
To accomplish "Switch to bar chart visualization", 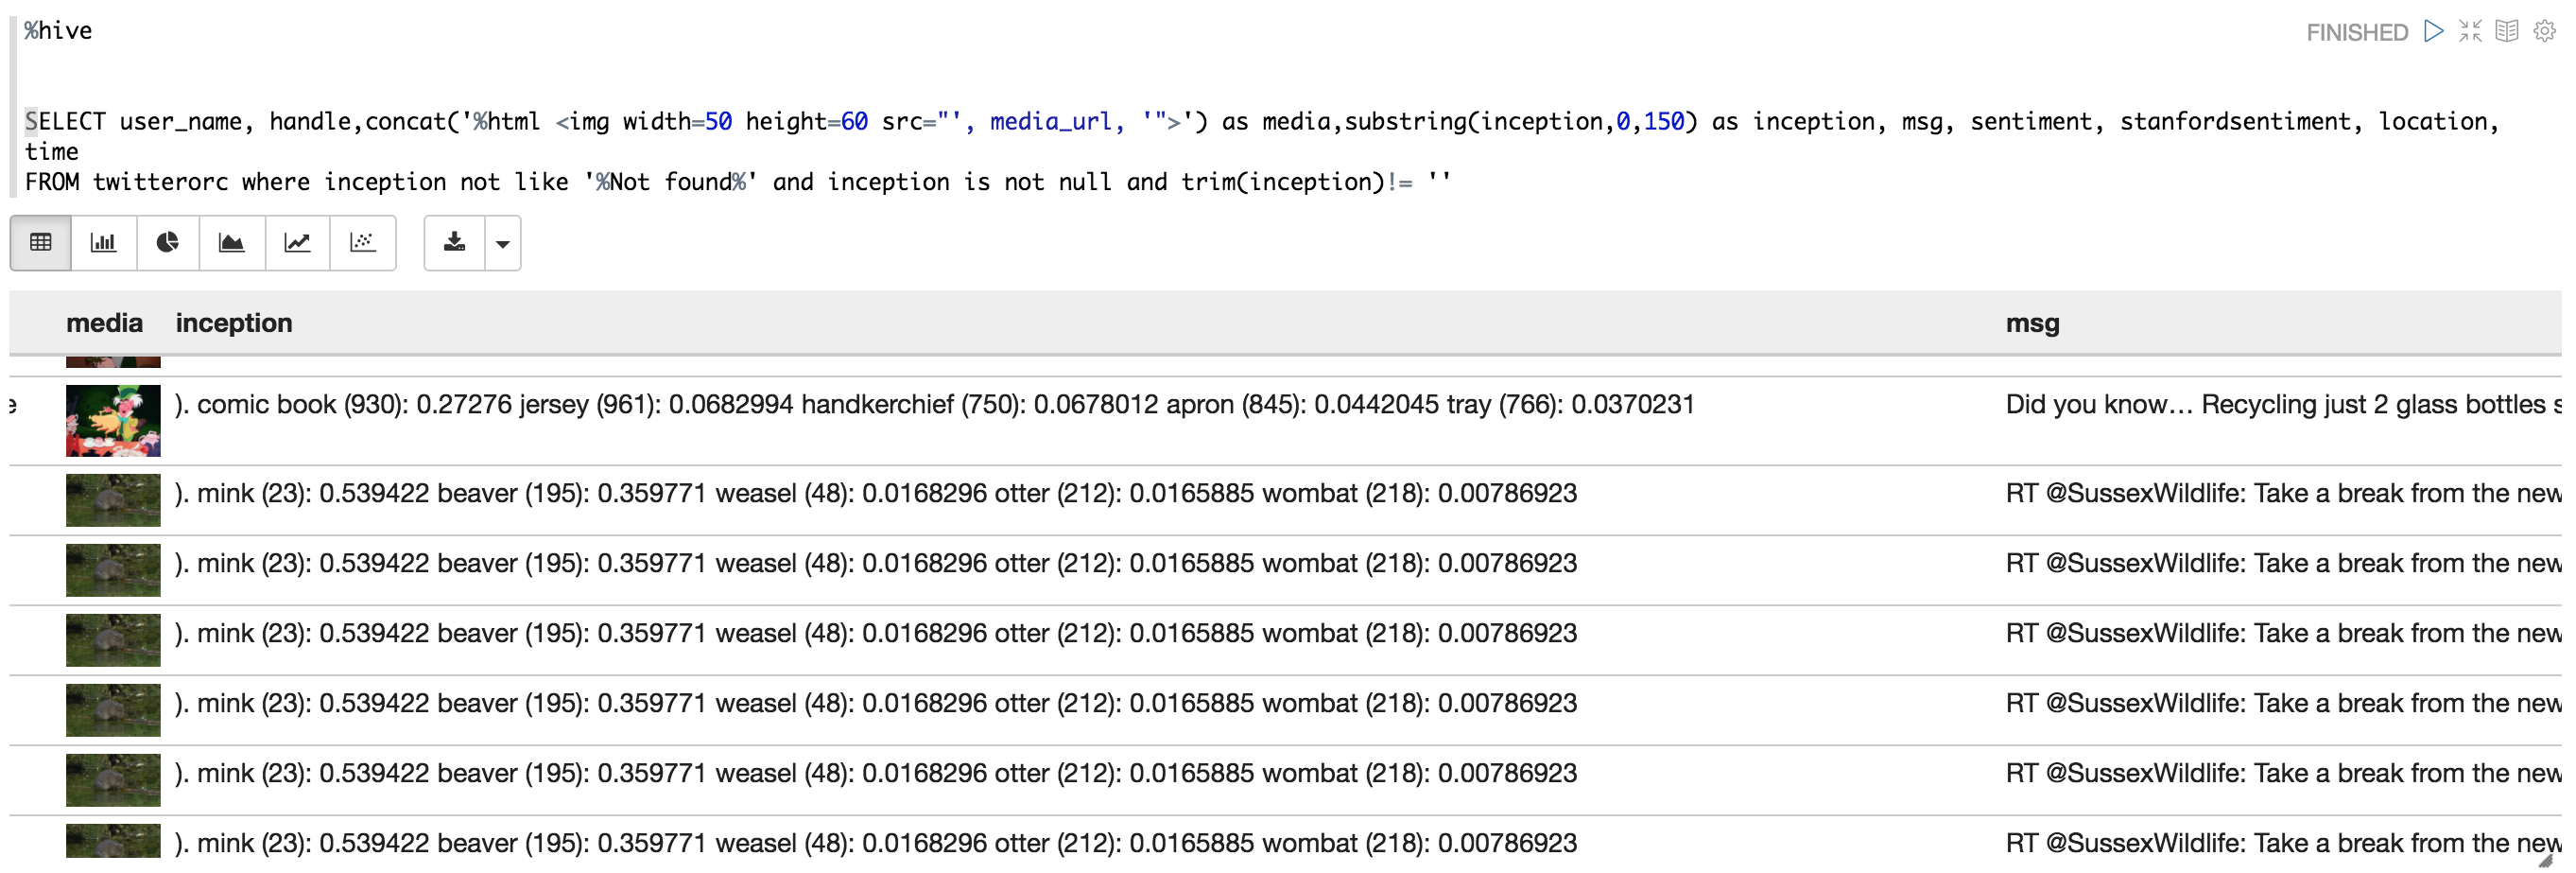I will point(103,242).
